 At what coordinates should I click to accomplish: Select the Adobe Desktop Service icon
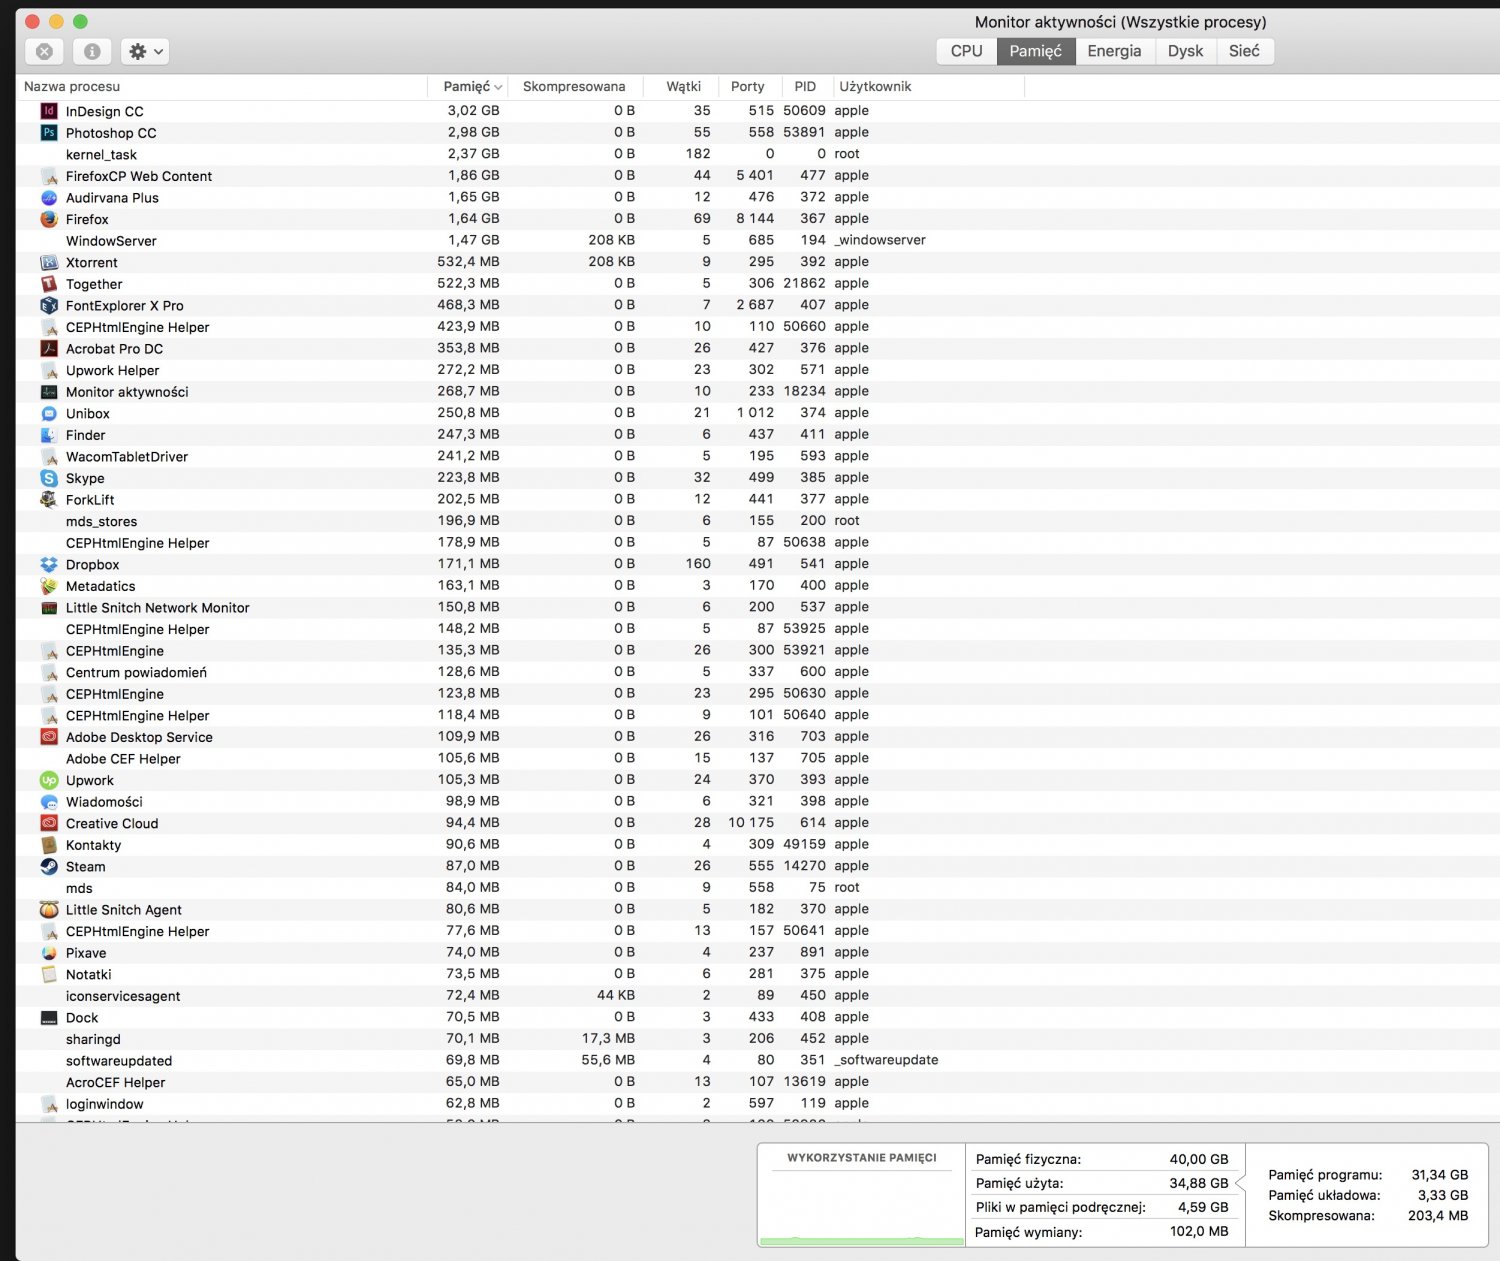49,737
